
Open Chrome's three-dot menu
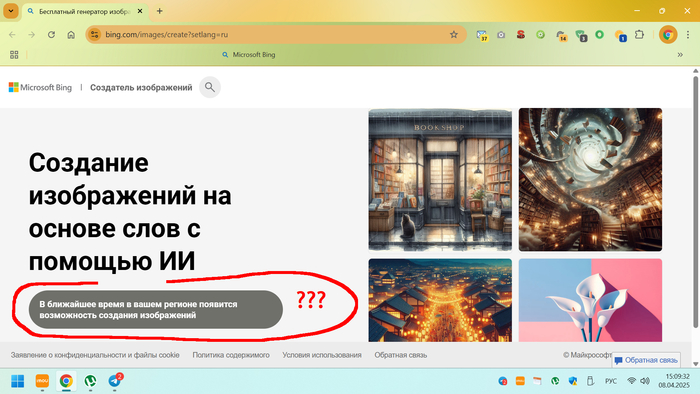tap(688, 34)
